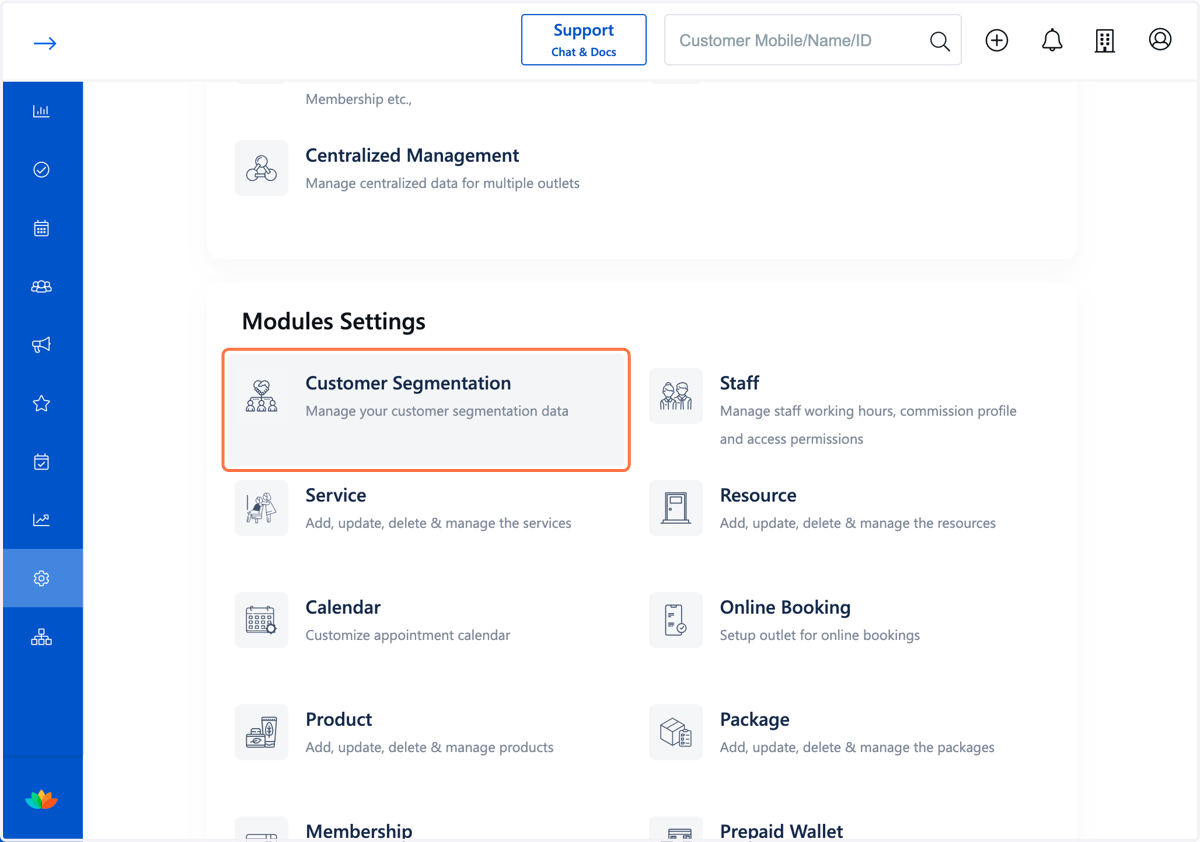Open the calendar-check sidebar icon
This screenshot has width=1200, height=842.
(x=41, y=462)
